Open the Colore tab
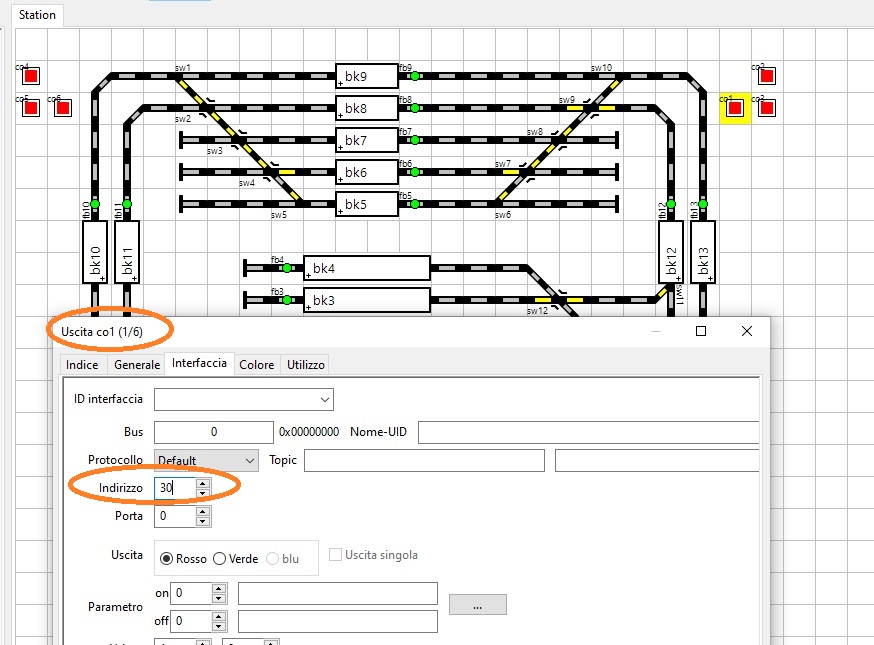 [x=256, y=365]
